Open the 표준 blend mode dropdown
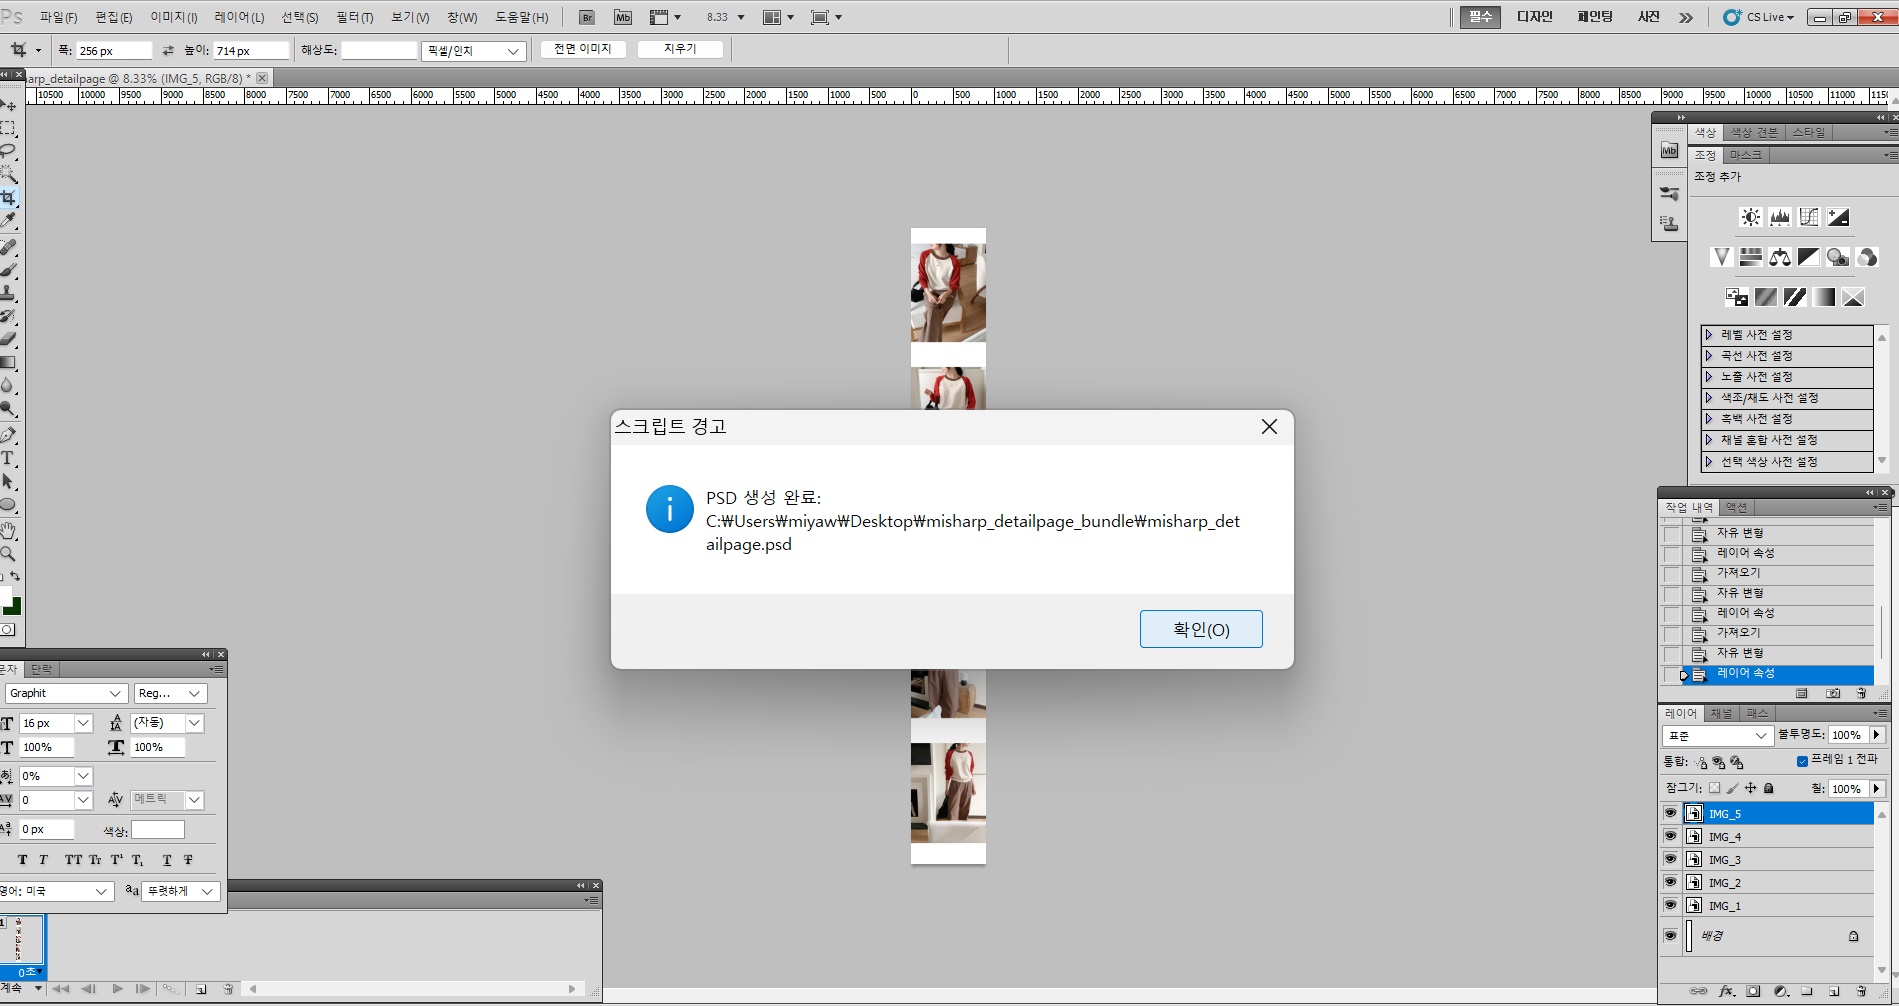The image size is (1899, 1006). [x=1717, y=735]
